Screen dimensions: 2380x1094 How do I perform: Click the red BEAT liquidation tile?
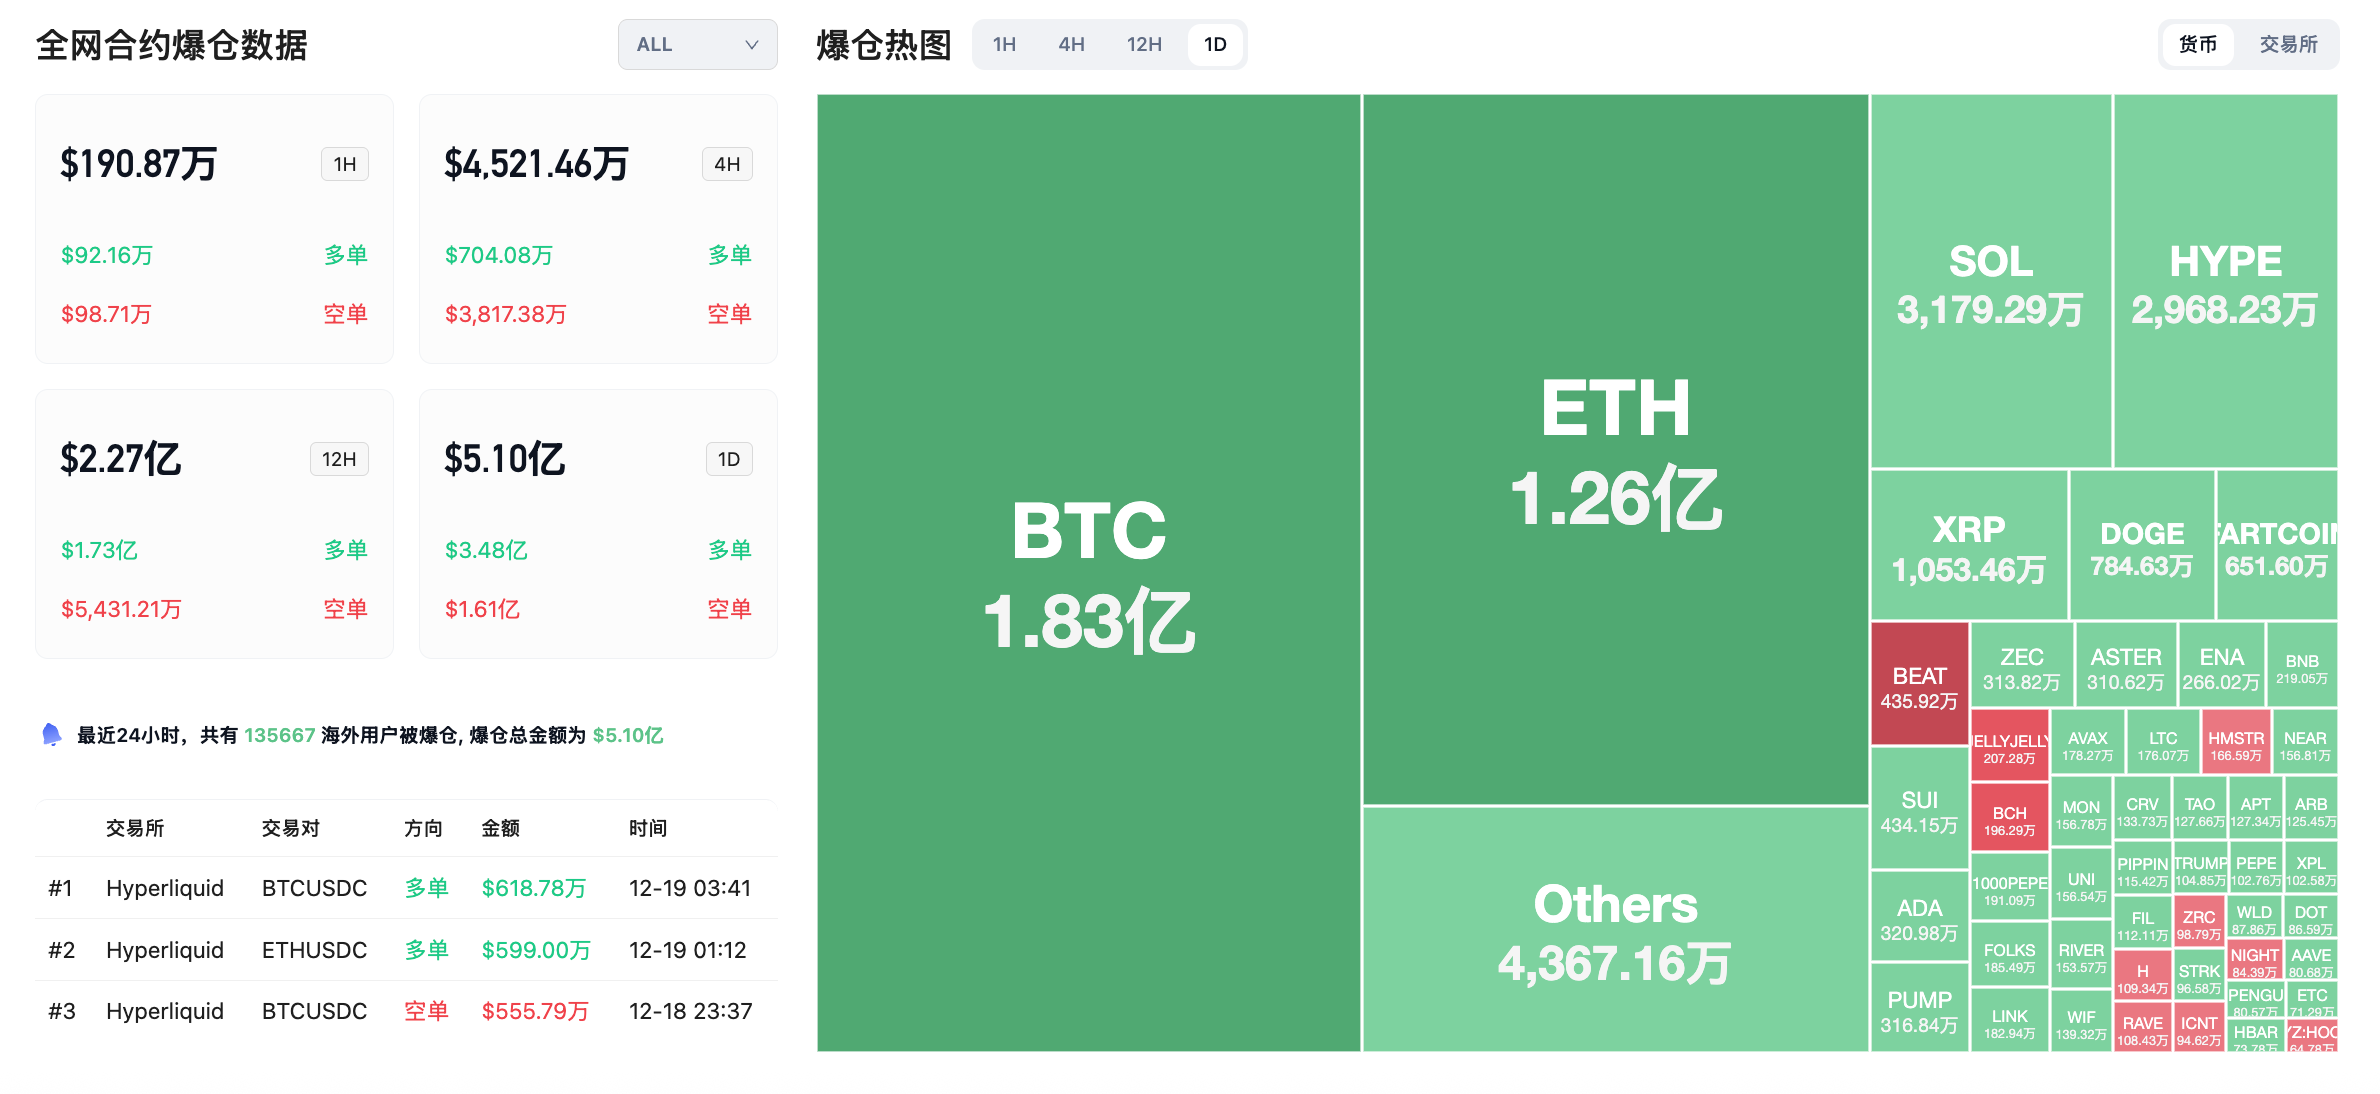point(1919,686)
